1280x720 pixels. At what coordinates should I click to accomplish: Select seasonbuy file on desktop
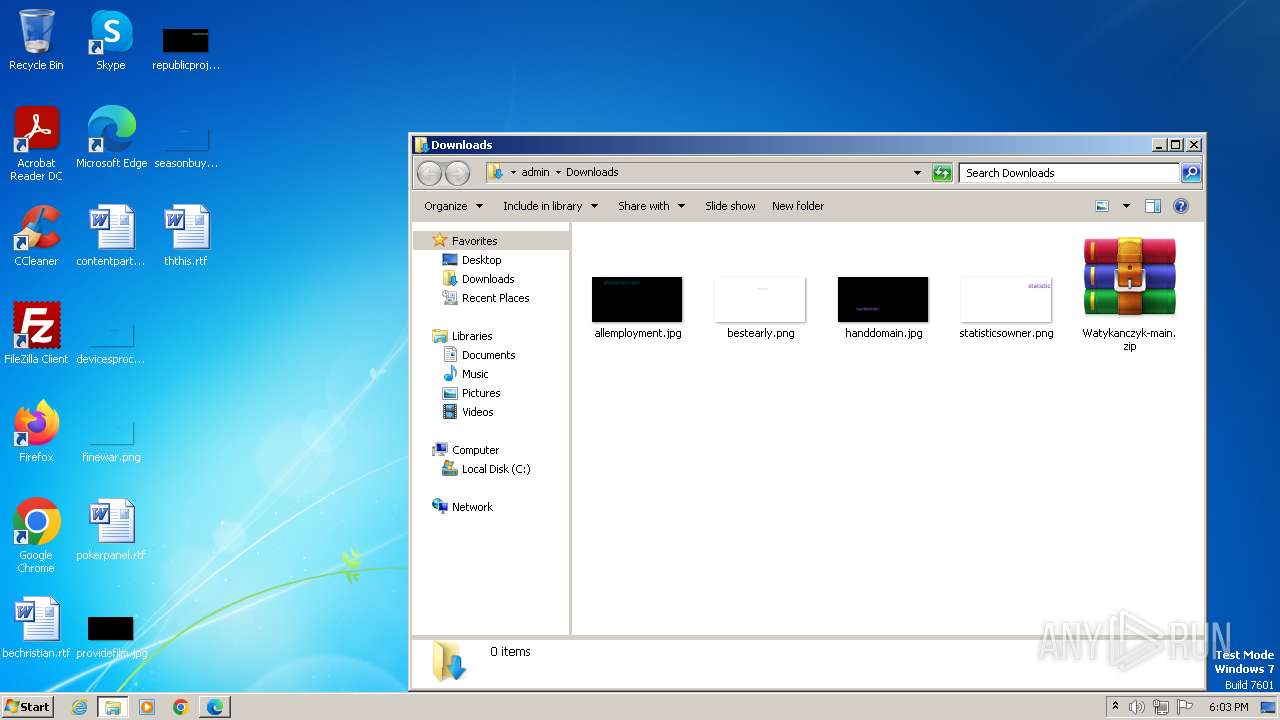[x=186, y=146]
